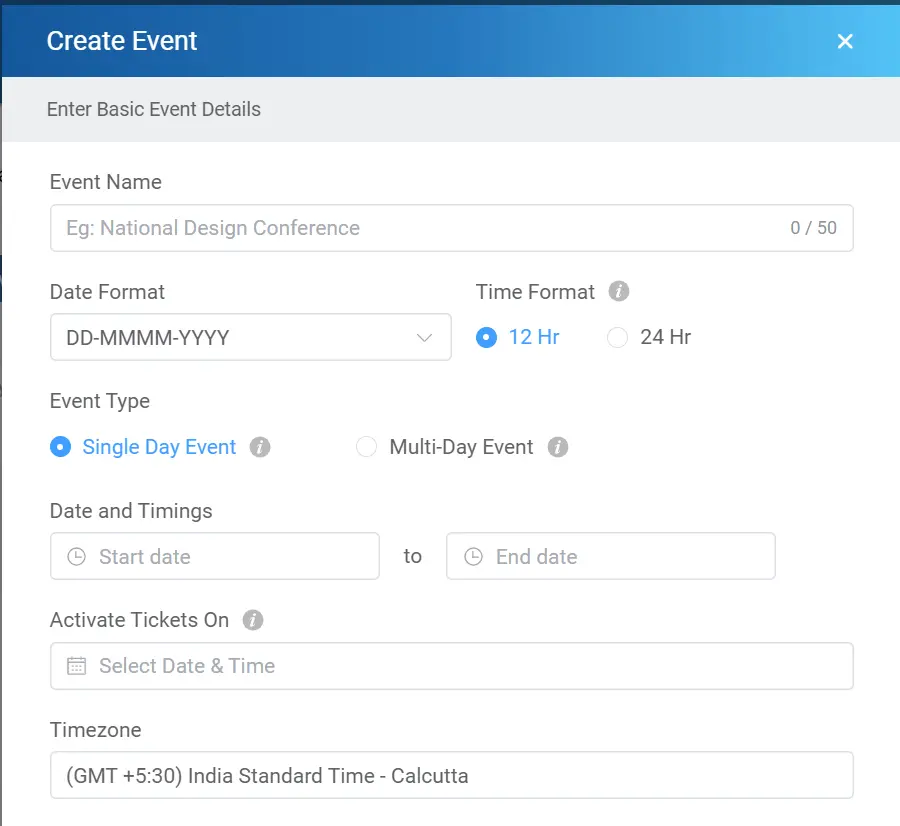Image resolution: width=900 pixels, height=826 pixels.
Task: Open the Date Format dropdown
Action: coord(250,337)
